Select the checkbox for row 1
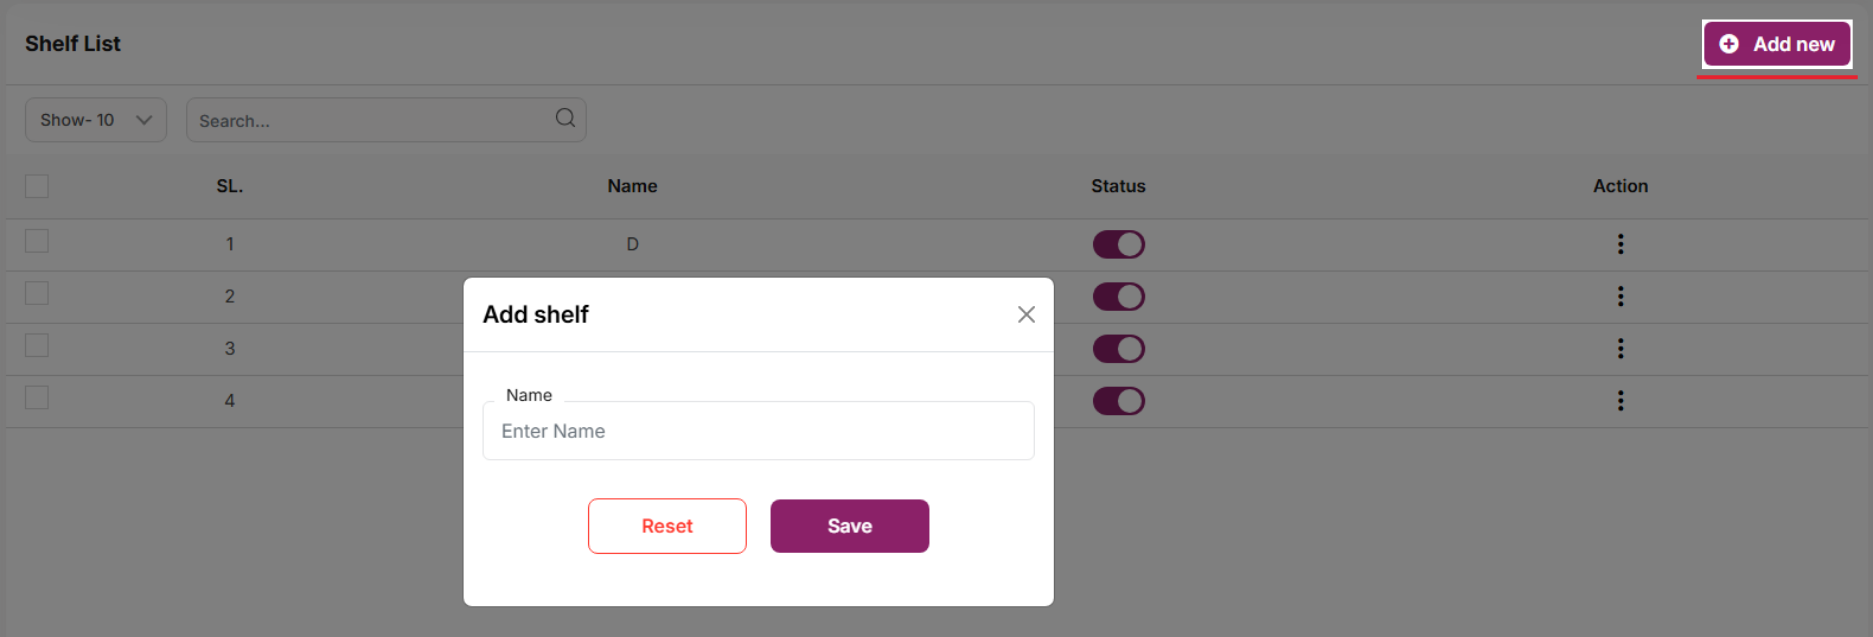The width and height of the screenshot is (1873, 637). click(37, 241)
